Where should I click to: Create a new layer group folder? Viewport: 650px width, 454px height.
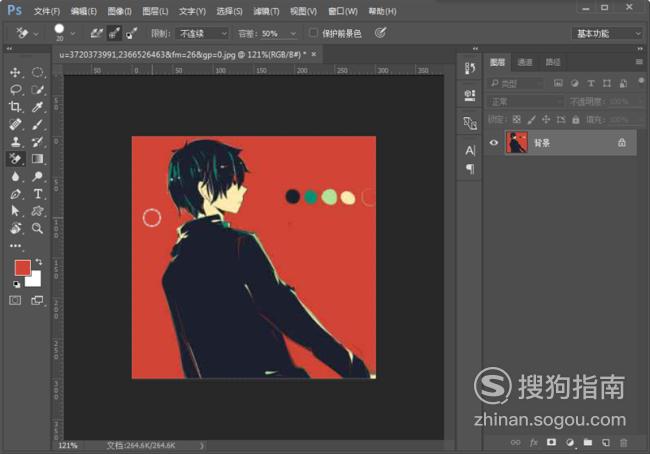click(588, 442)
